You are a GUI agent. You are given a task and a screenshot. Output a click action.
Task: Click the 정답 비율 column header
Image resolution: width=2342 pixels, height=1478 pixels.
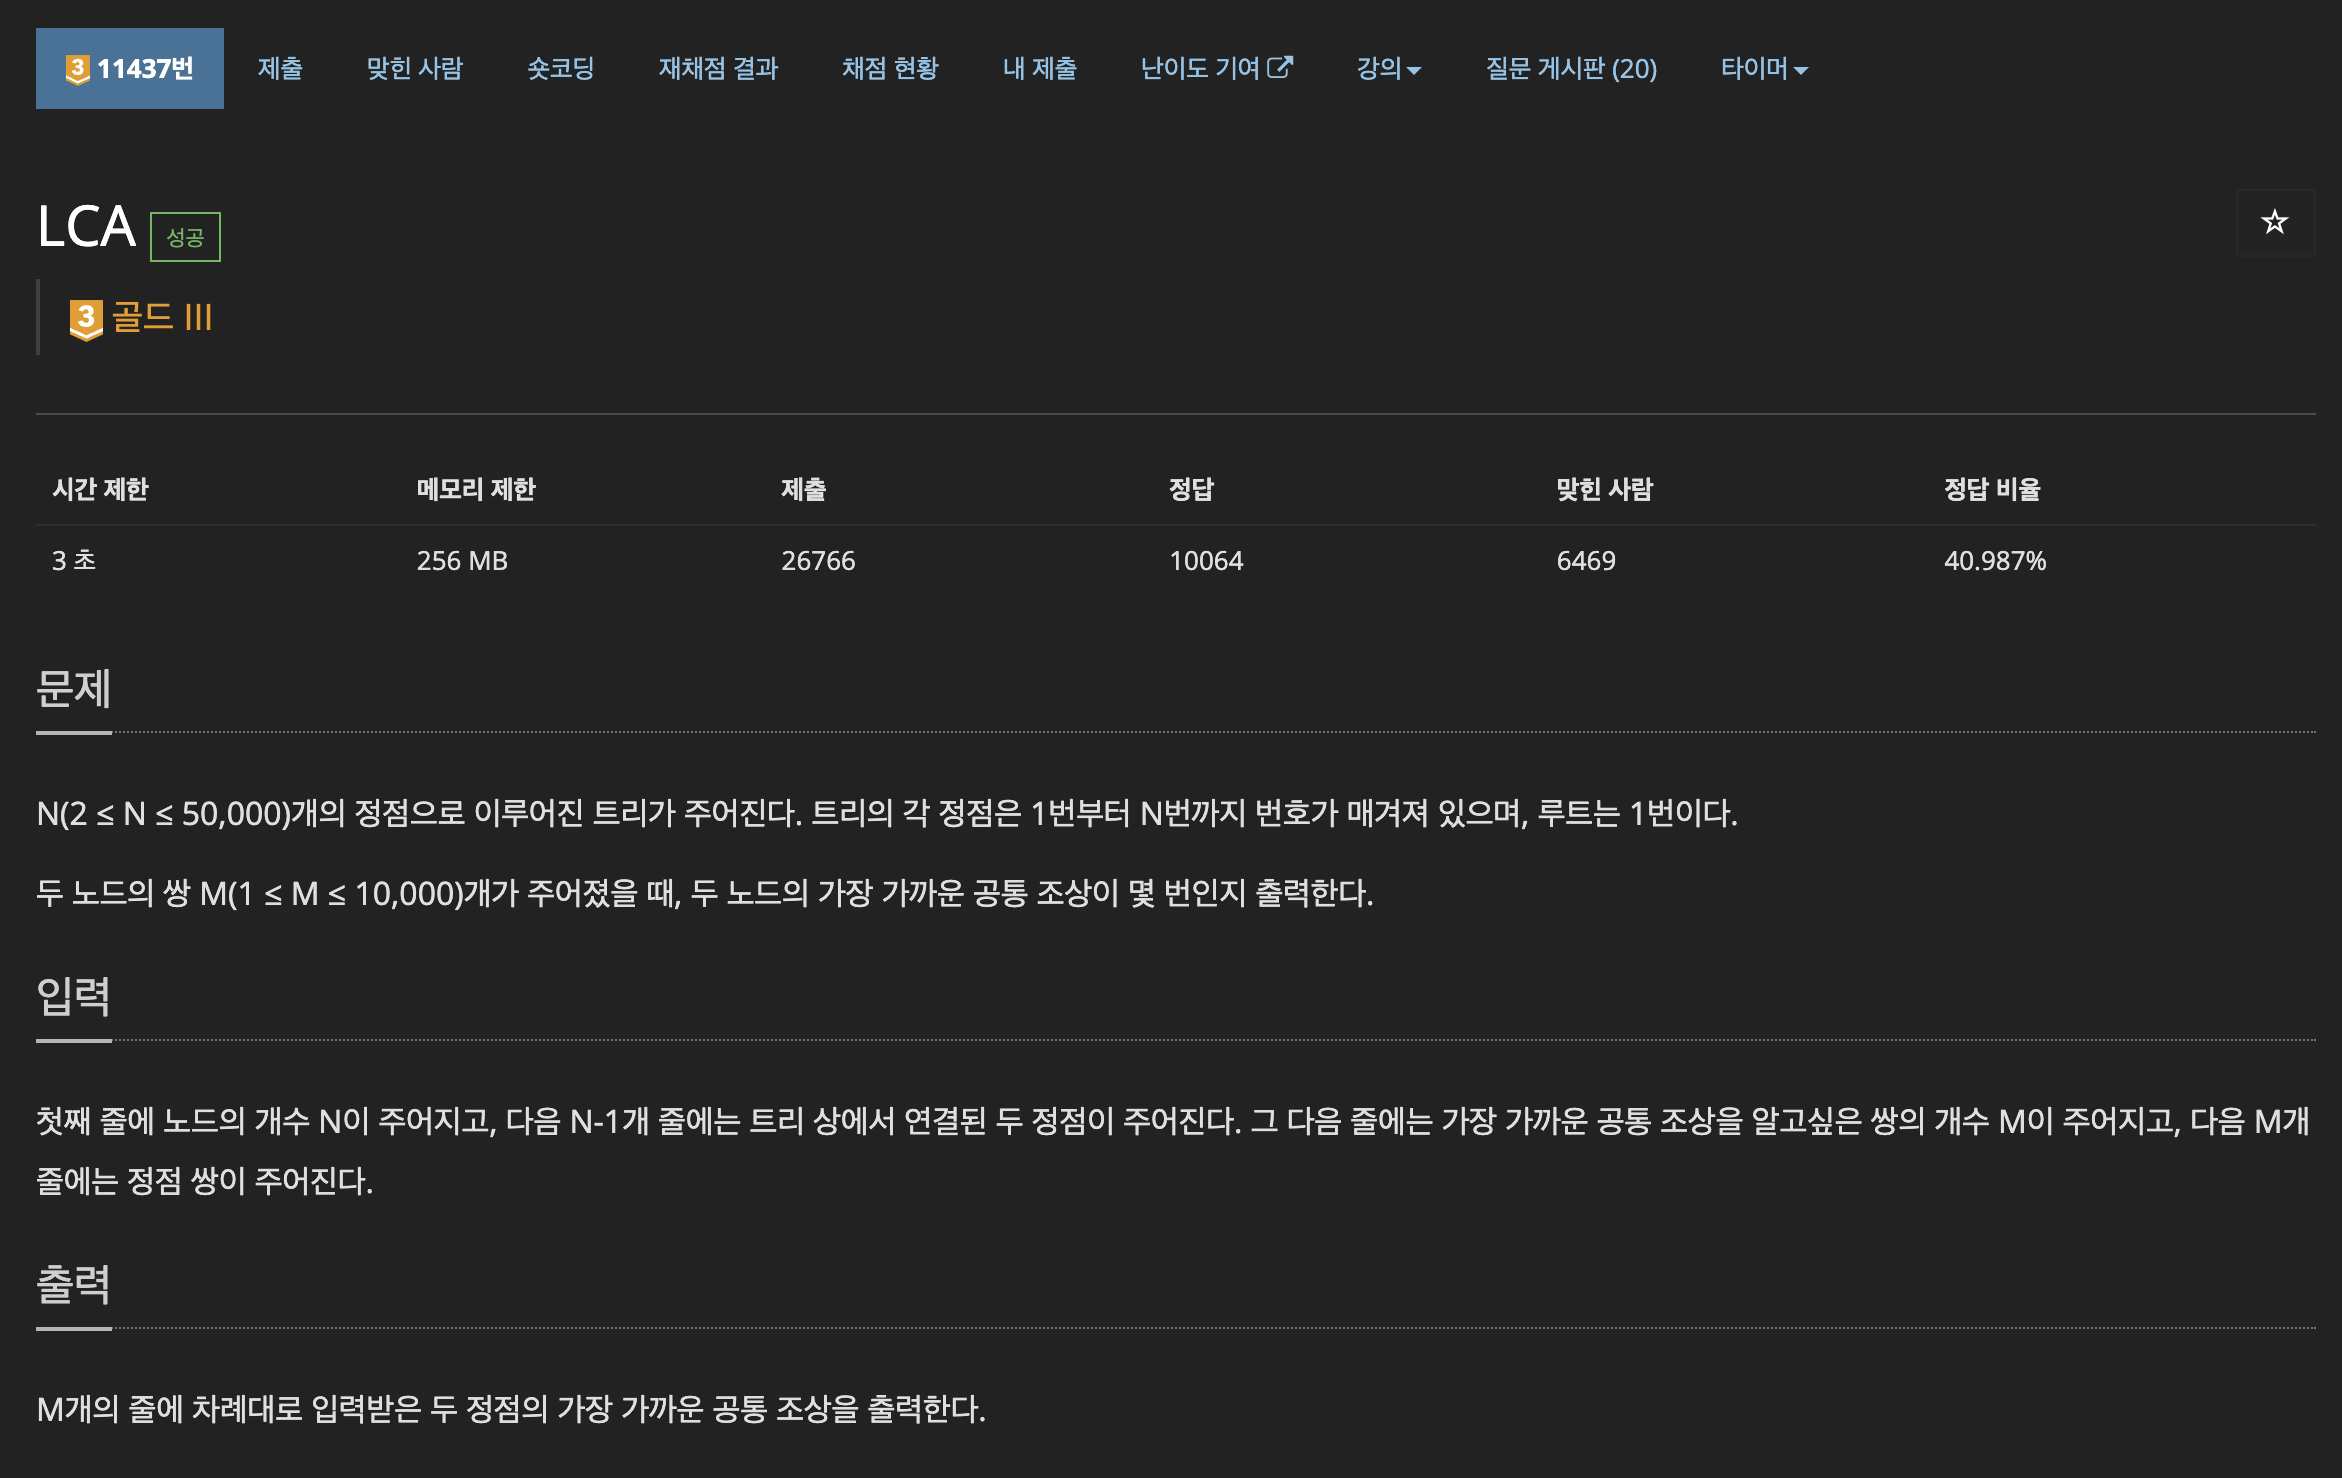[1991, 489]
